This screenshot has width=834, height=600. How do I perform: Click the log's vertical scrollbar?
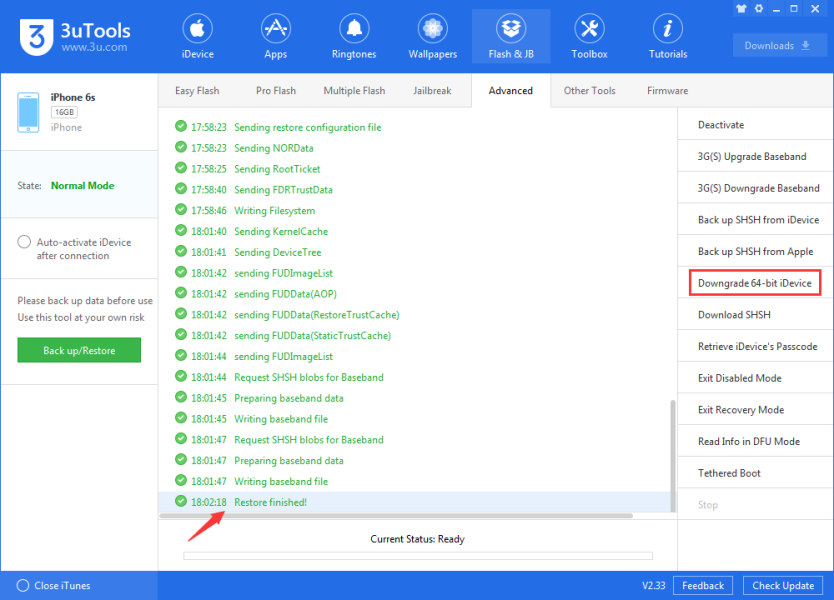coord(672,450)
